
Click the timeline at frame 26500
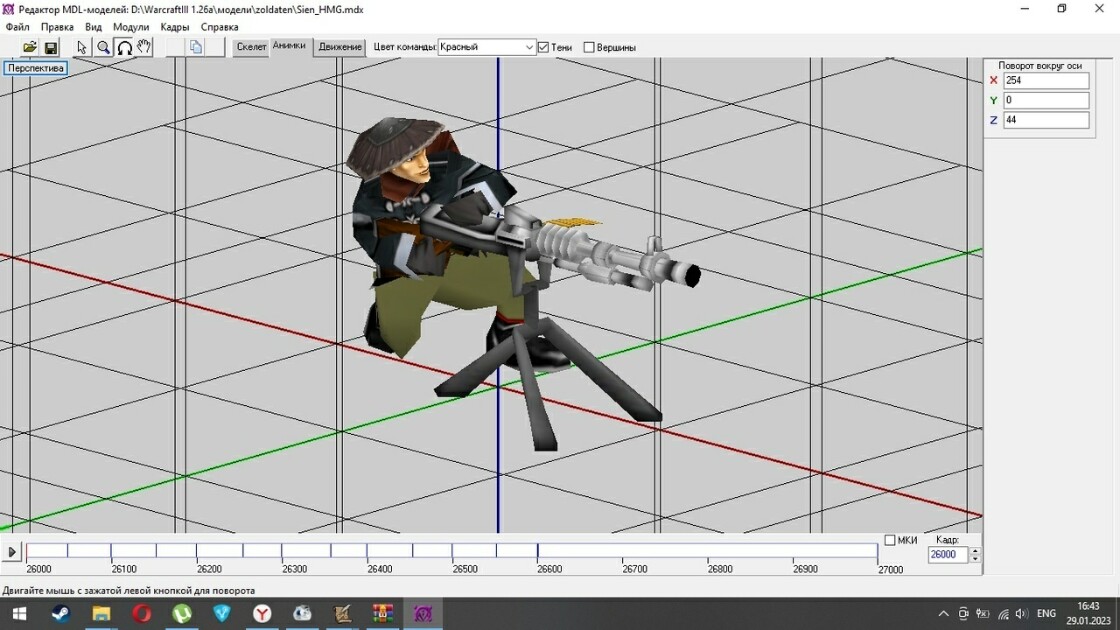pyautogui.click(x=452, y=551)
